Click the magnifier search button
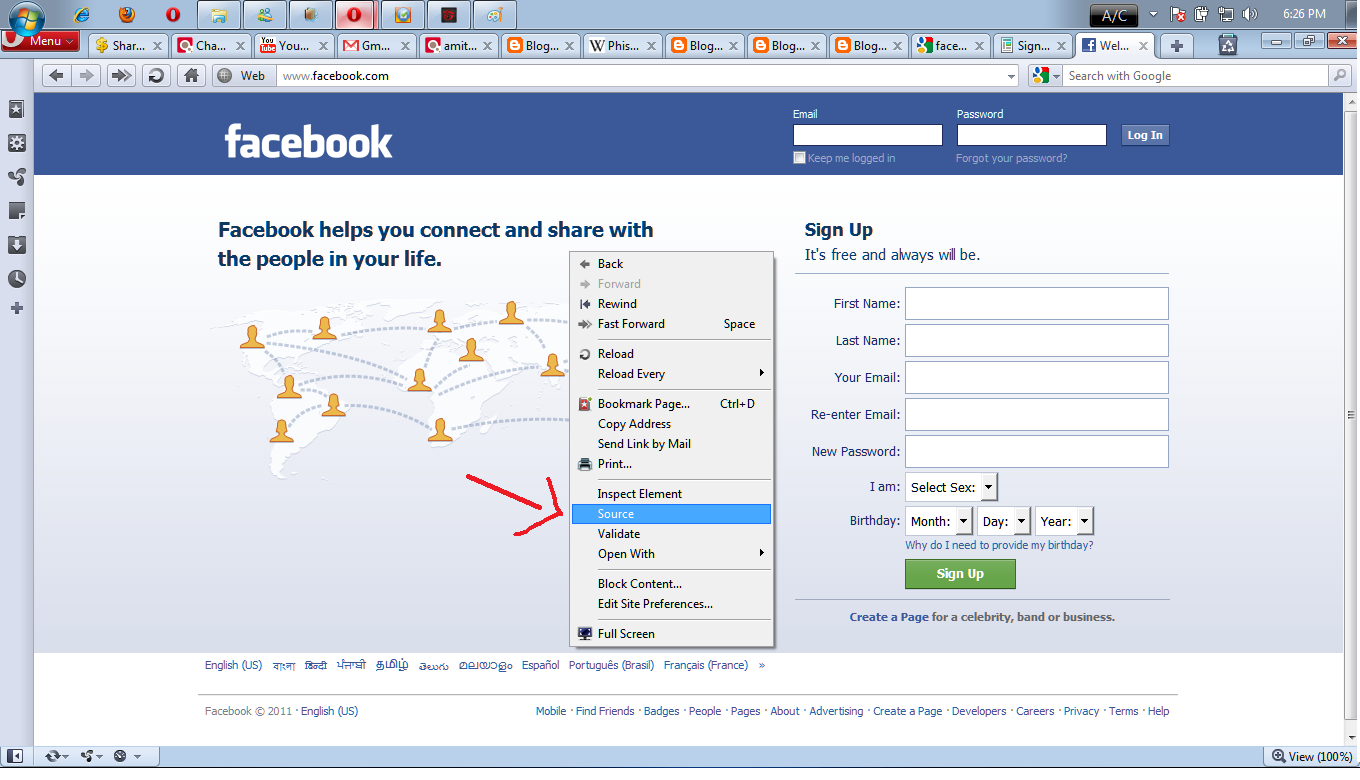The image size is (1360, 780). [x=1339, y=76]
